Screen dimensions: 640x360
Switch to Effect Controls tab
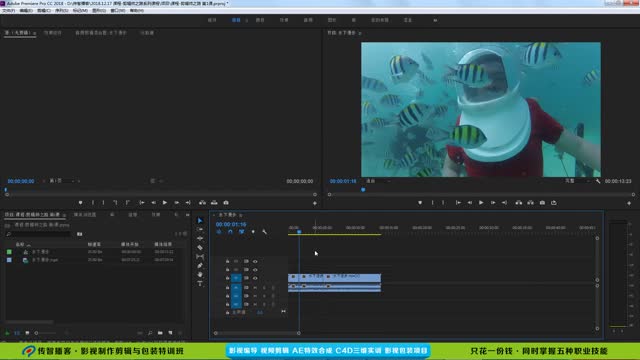(53, 33)
